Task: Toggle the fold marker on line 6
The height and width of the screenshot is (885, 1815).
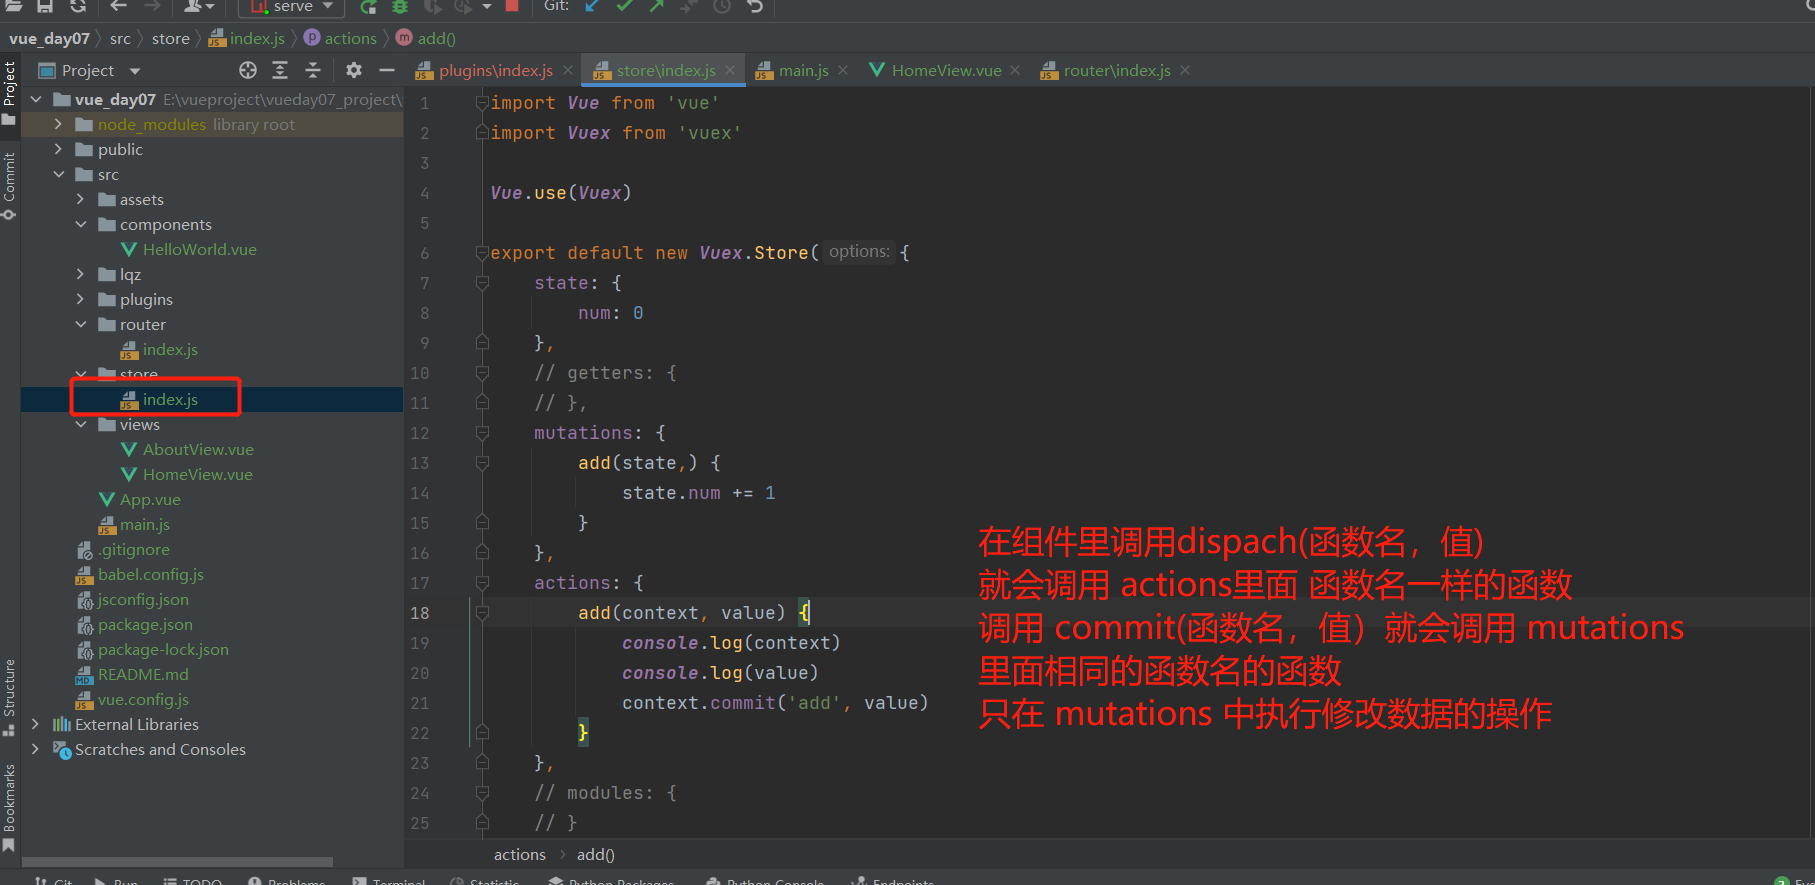Action: point(482,252)
